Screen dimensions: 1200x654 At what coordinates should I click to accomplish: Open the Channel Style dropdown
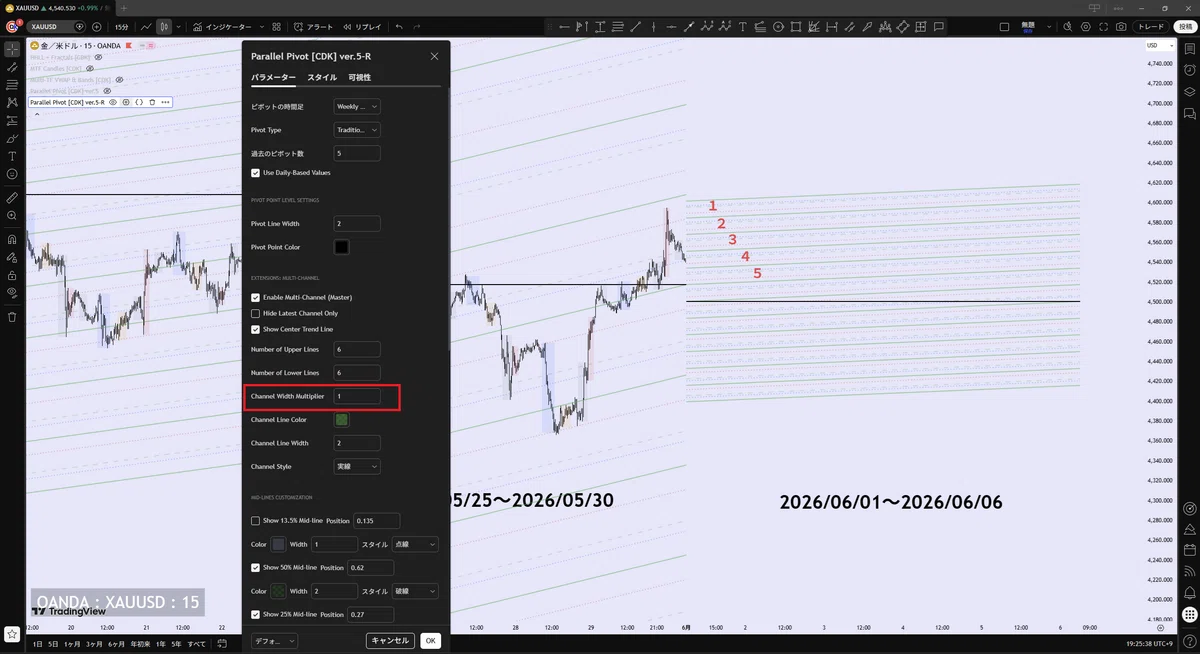click(357, 466)
